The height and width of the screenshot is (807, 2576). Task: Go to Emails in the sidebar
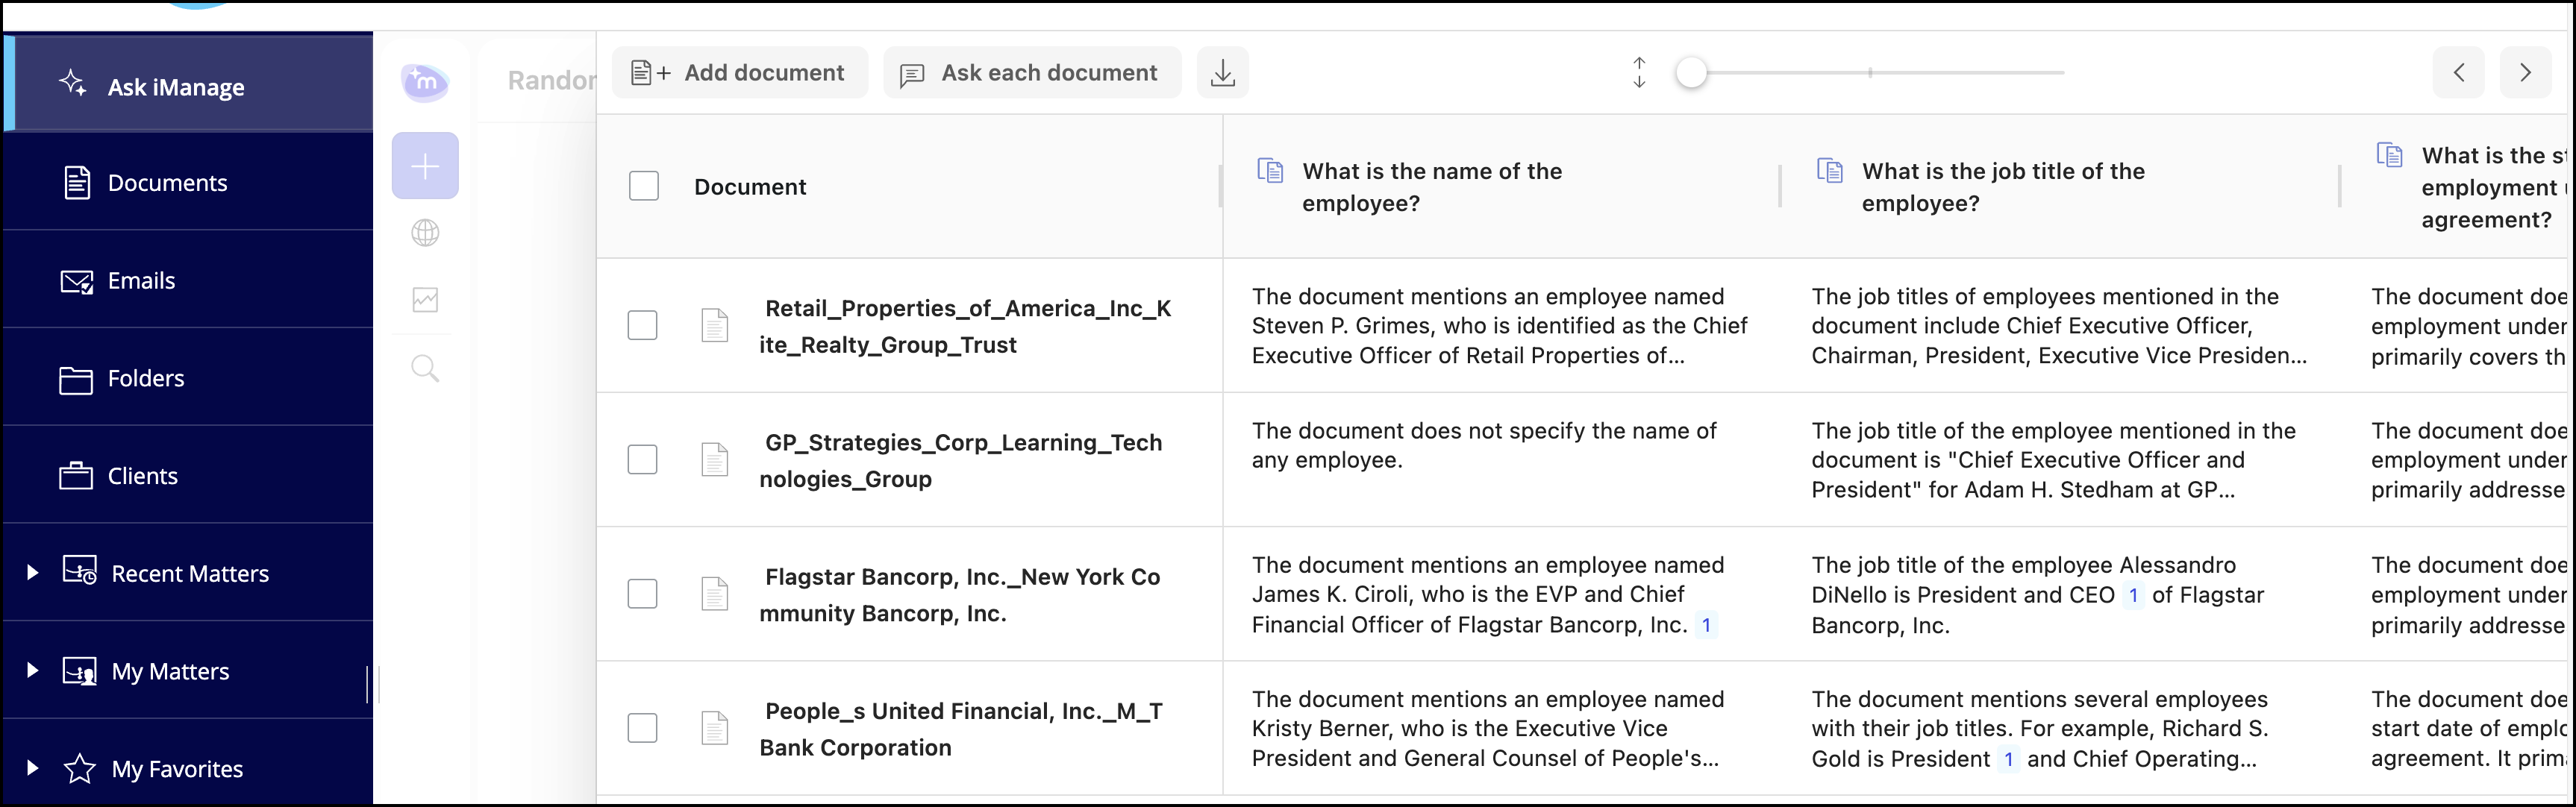coord(141,281)
